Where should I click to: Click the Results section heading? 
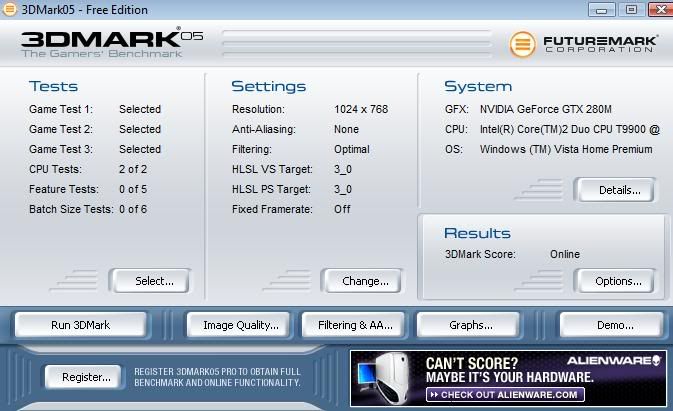[x=477, y=233]
